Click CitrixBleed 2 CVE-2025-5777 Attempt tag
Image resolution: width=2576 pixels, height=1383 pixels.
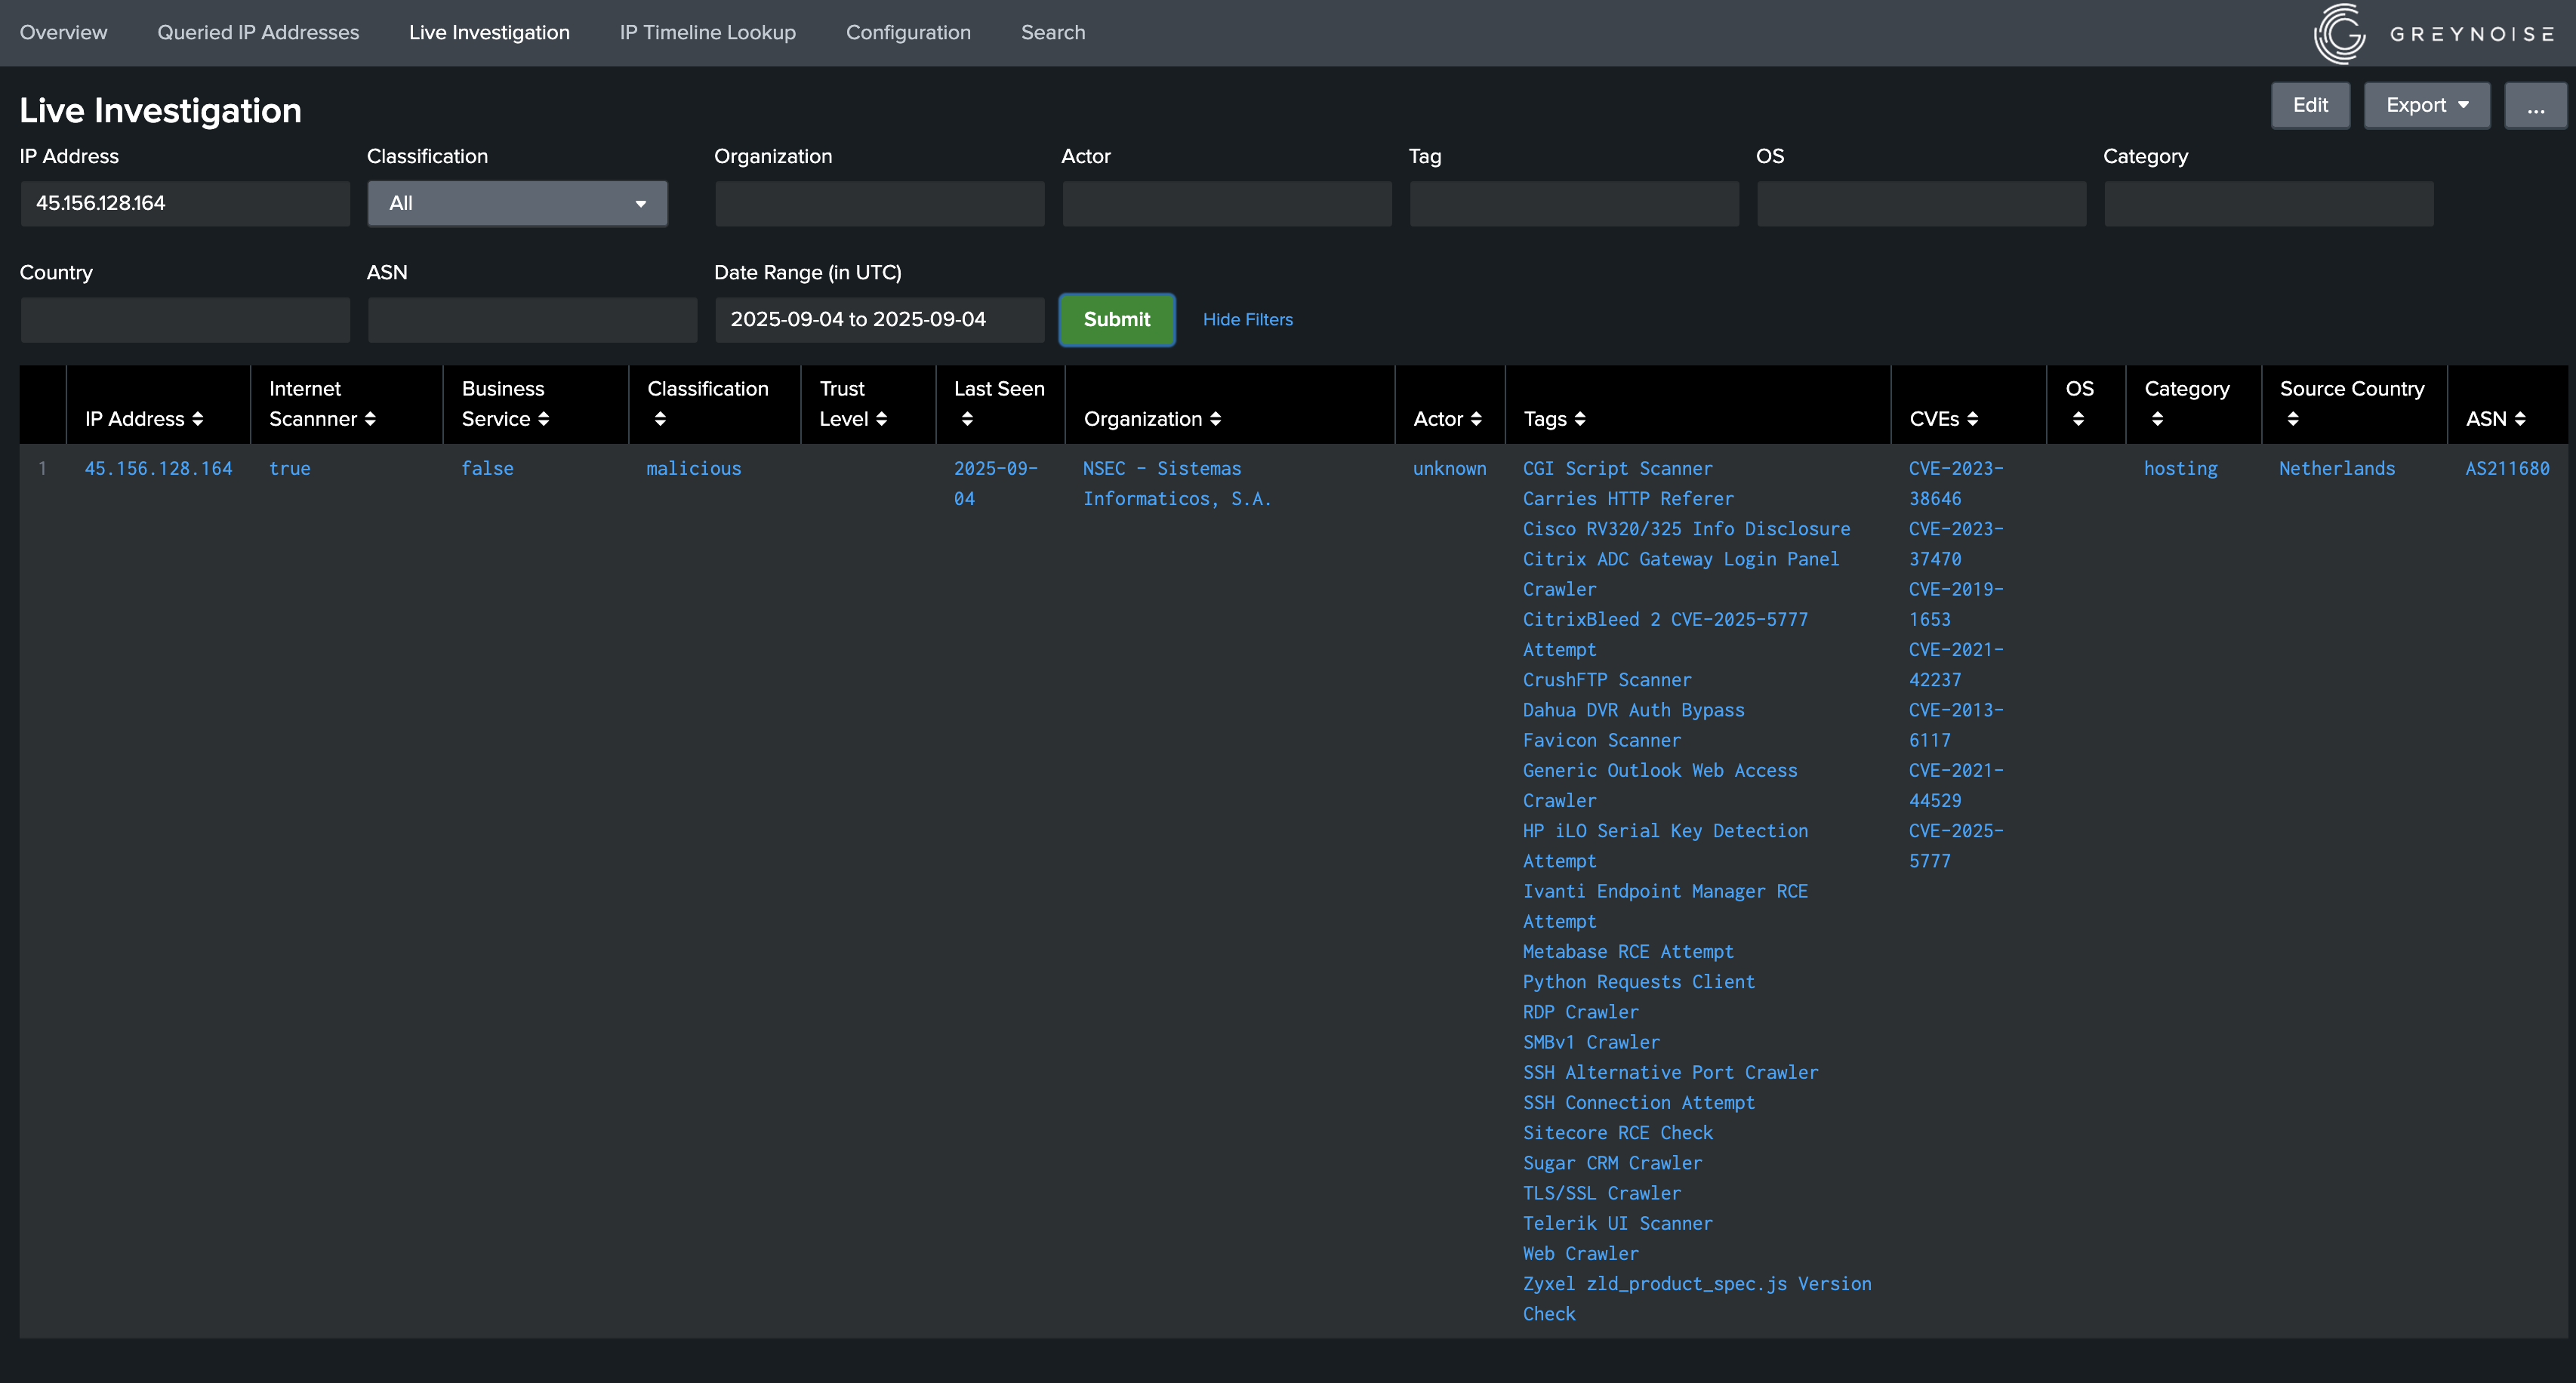click(x=1665, y=634)
